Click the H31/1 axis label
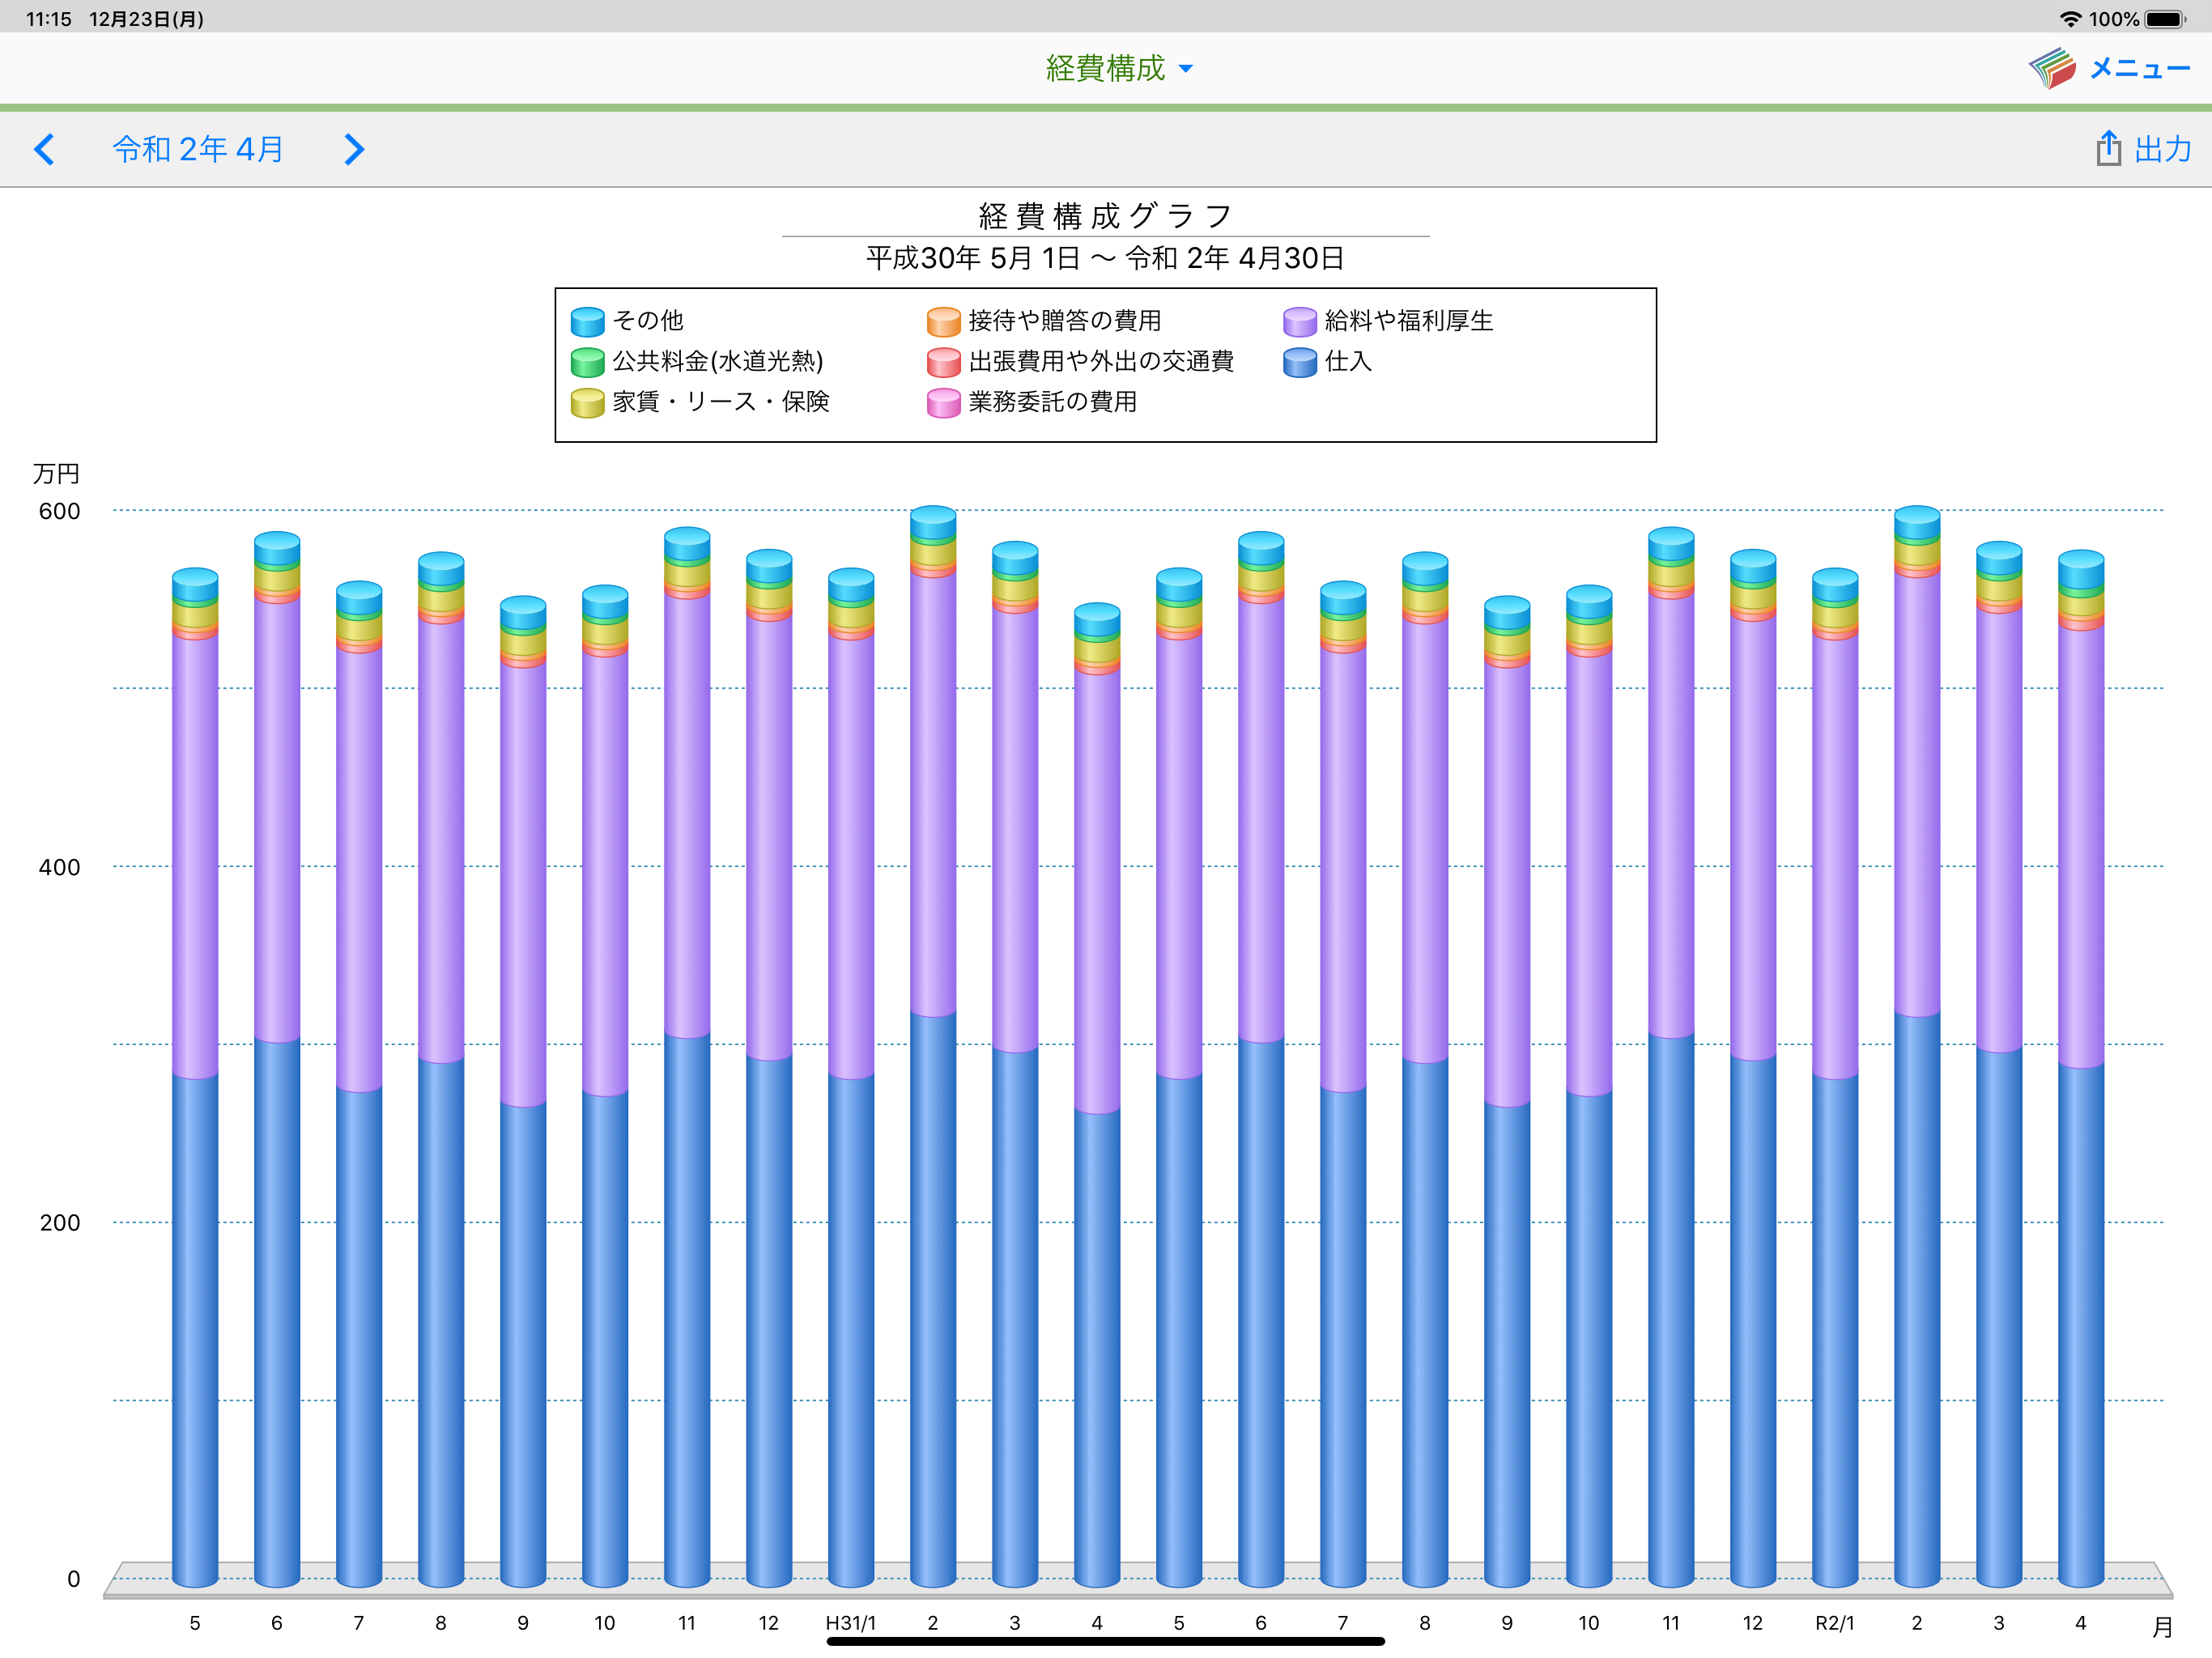Screen dimensions: 2212x1658 (850, 1622)
